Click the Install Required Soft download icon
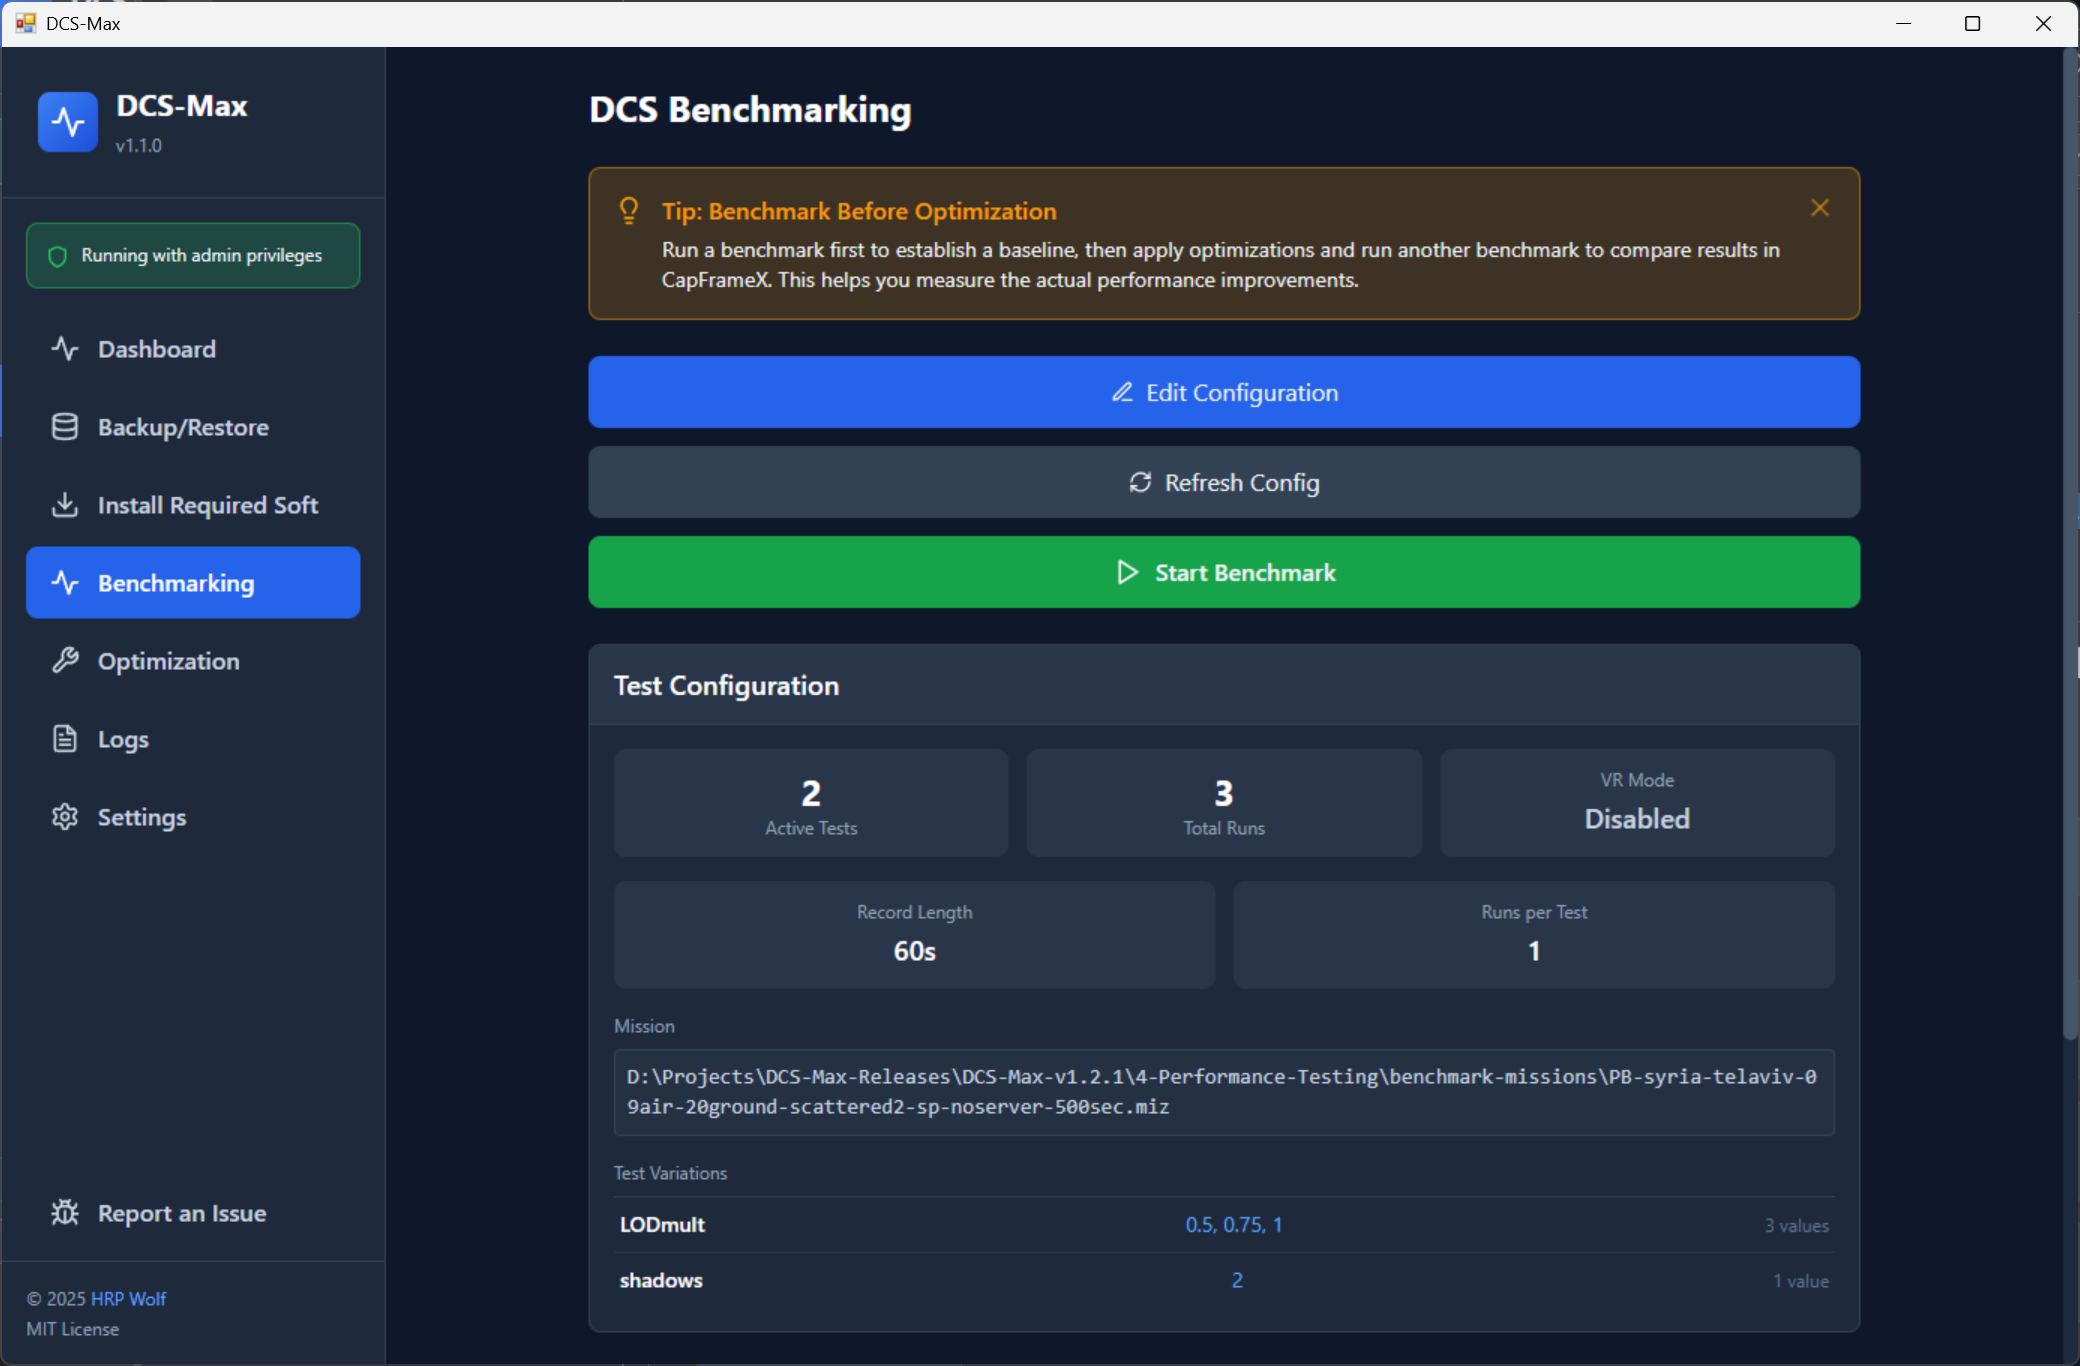This screenshot has width=2080, height=1366. 65,505
